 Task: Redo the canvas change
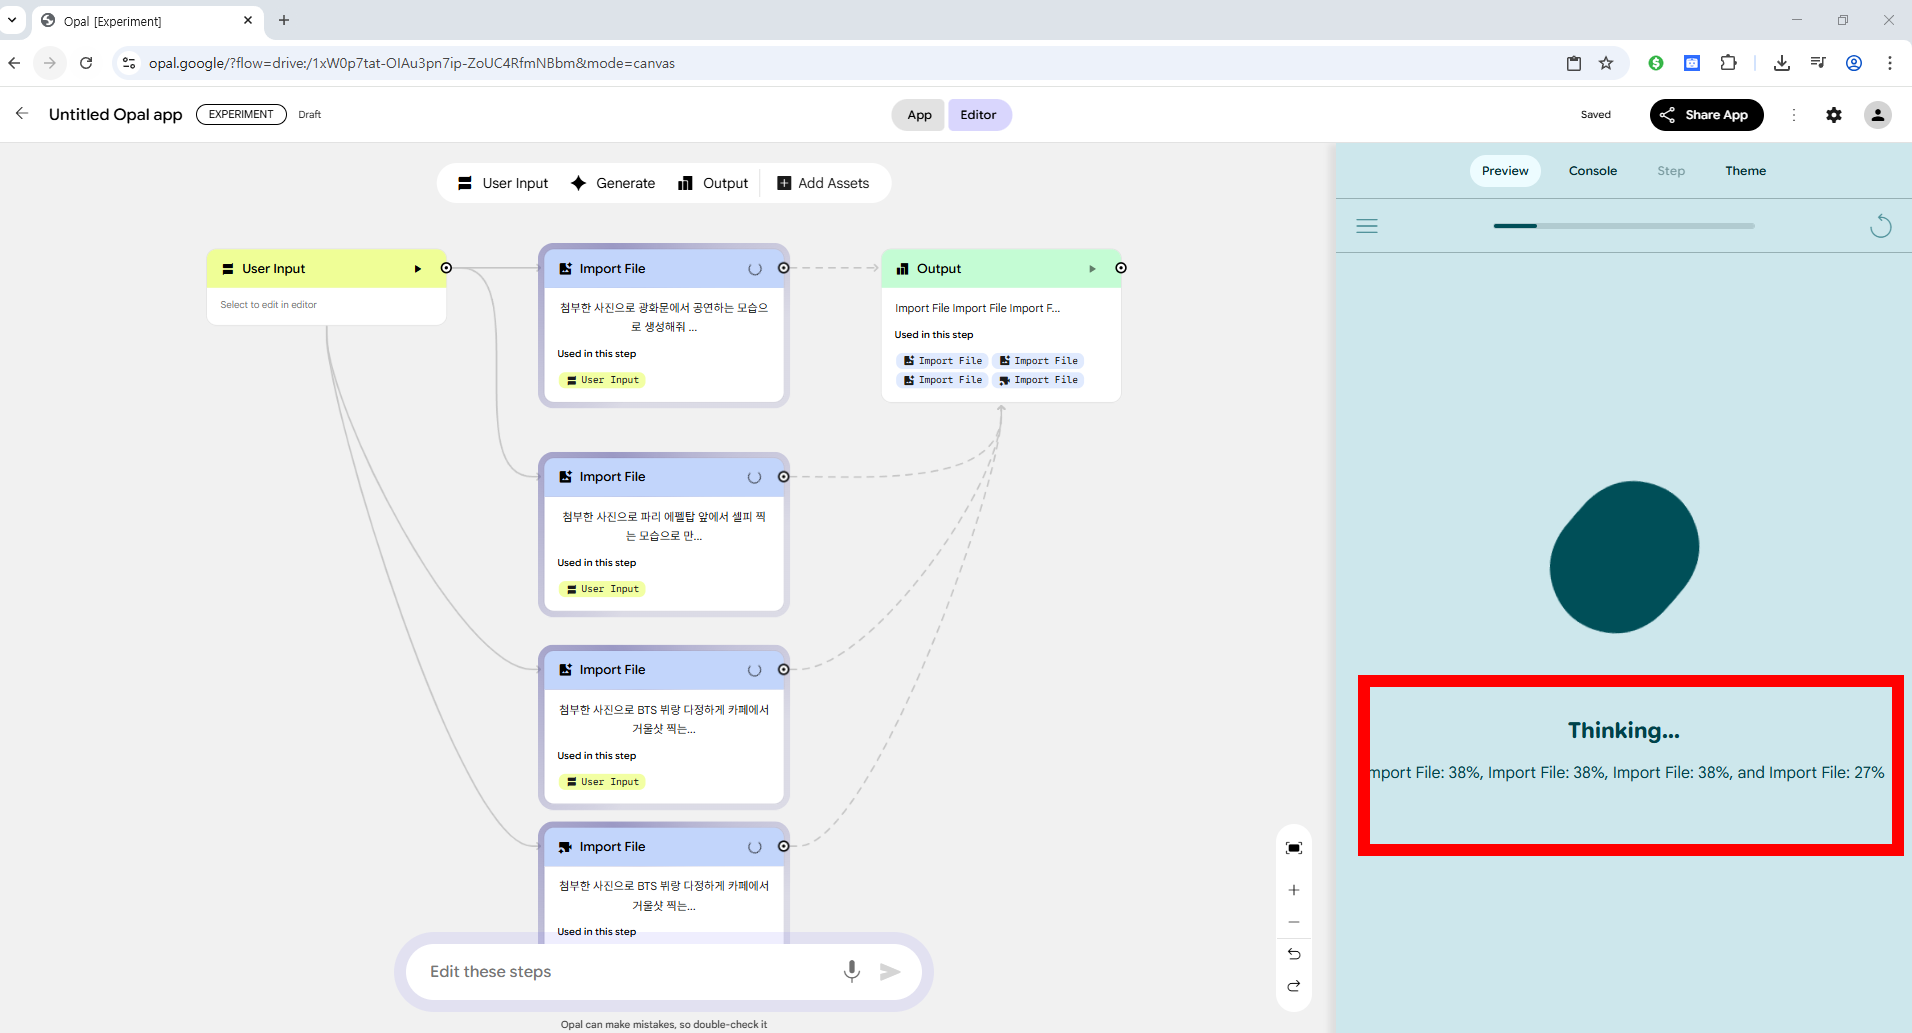pyautogui.click(x=1294, y=986)
